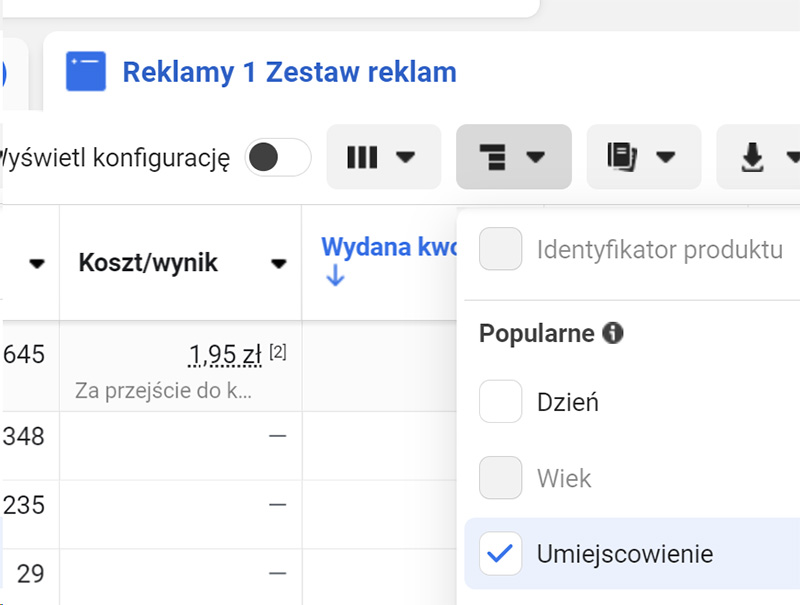Open the Reklamy 1 Zestaw reklam tab

289,72
